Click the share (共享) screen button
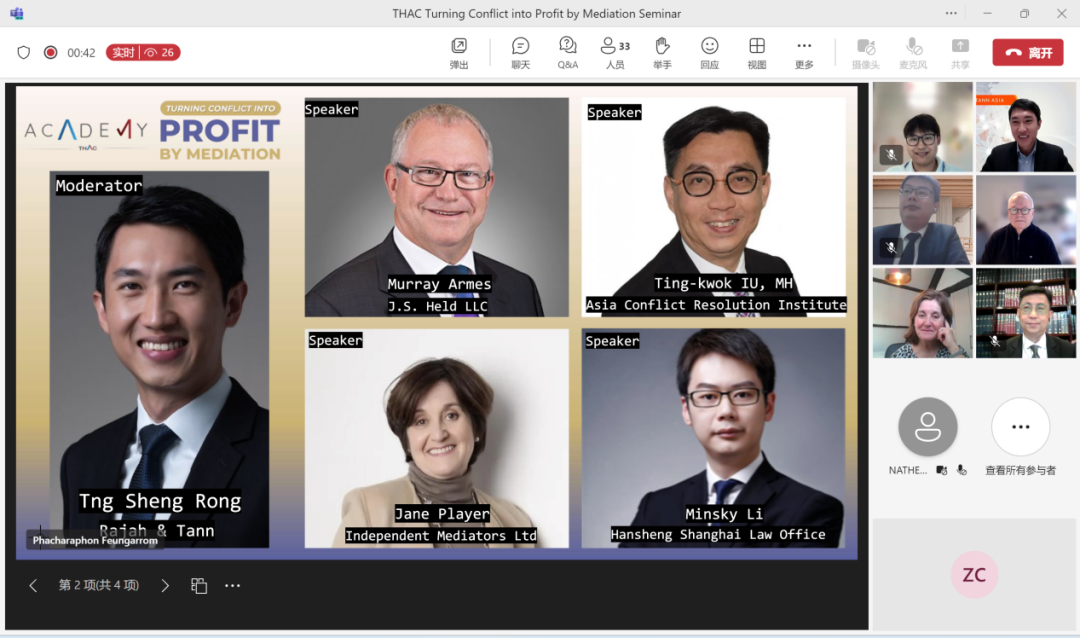Viewport: 1080px width, 638px height. [960, 53]
